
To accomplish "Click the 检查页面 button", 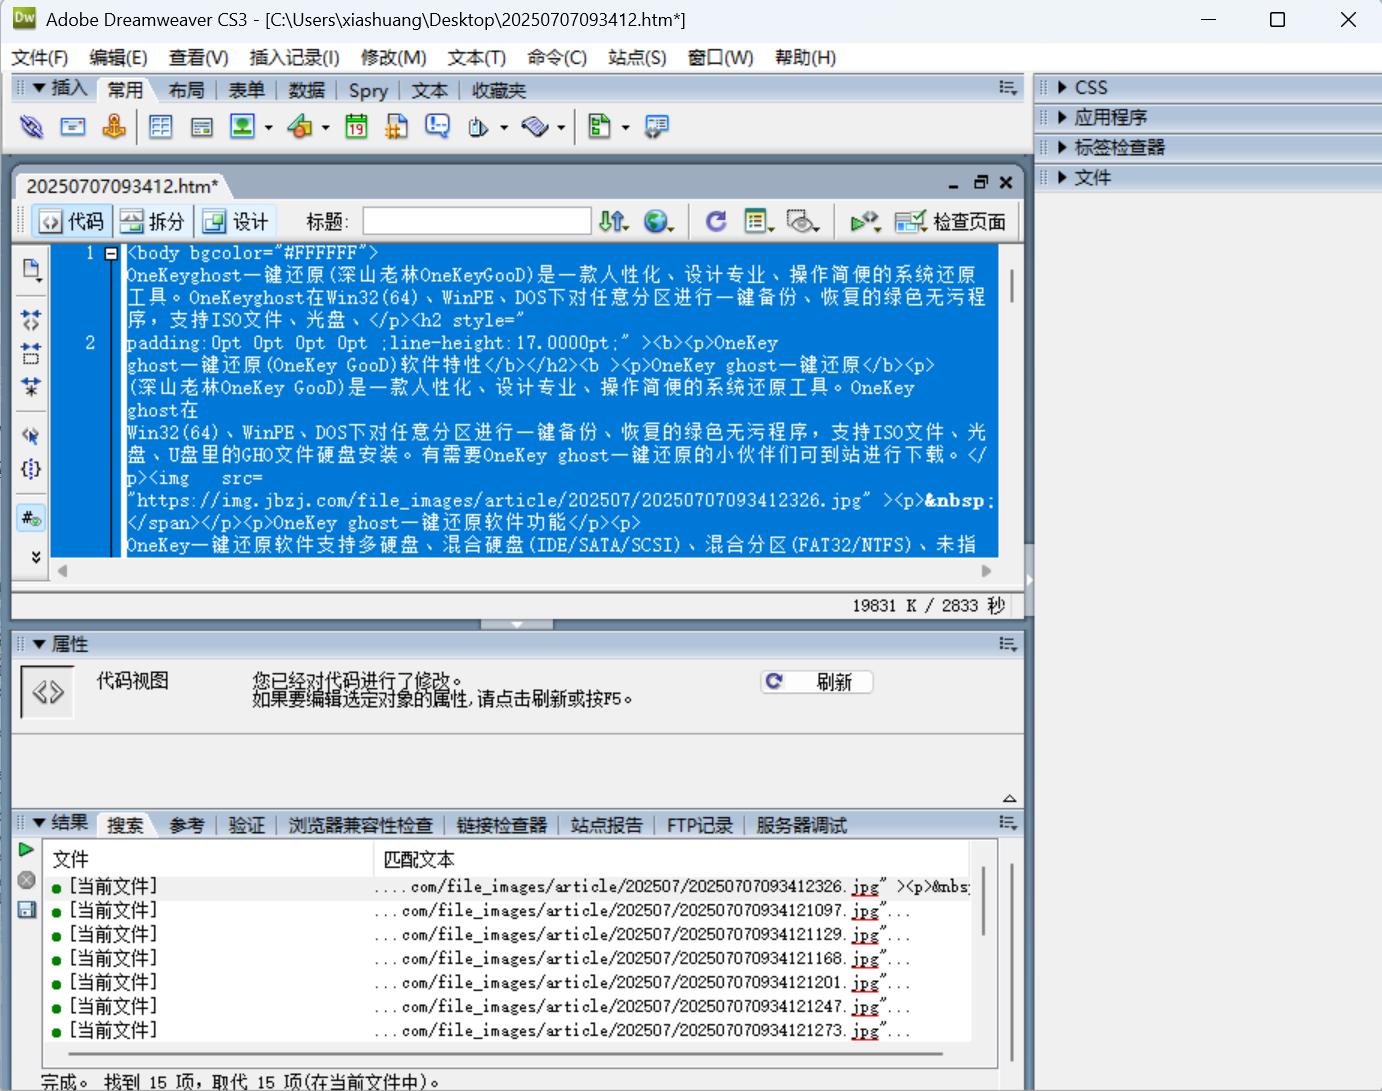I will point(951,221).
